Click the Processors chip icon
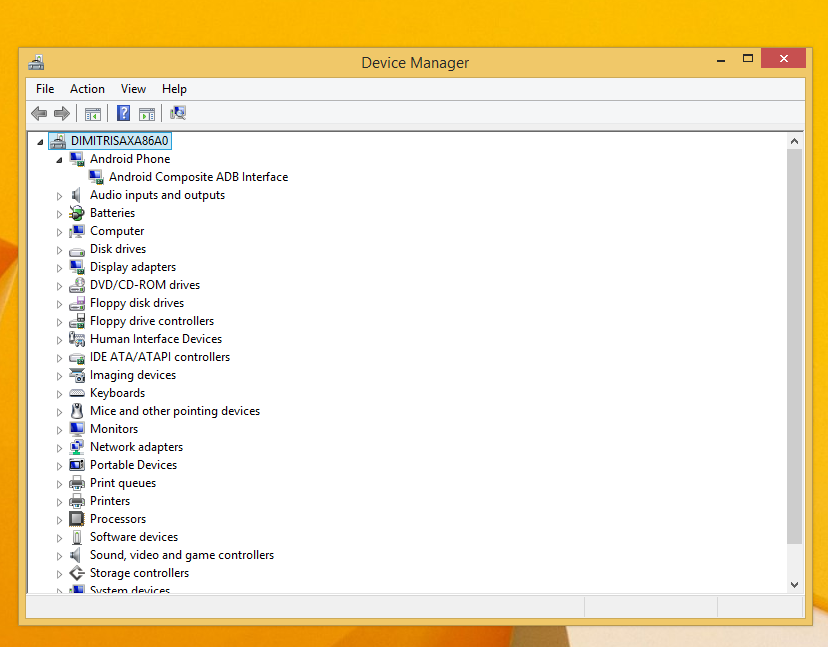 tap(77, 519)
